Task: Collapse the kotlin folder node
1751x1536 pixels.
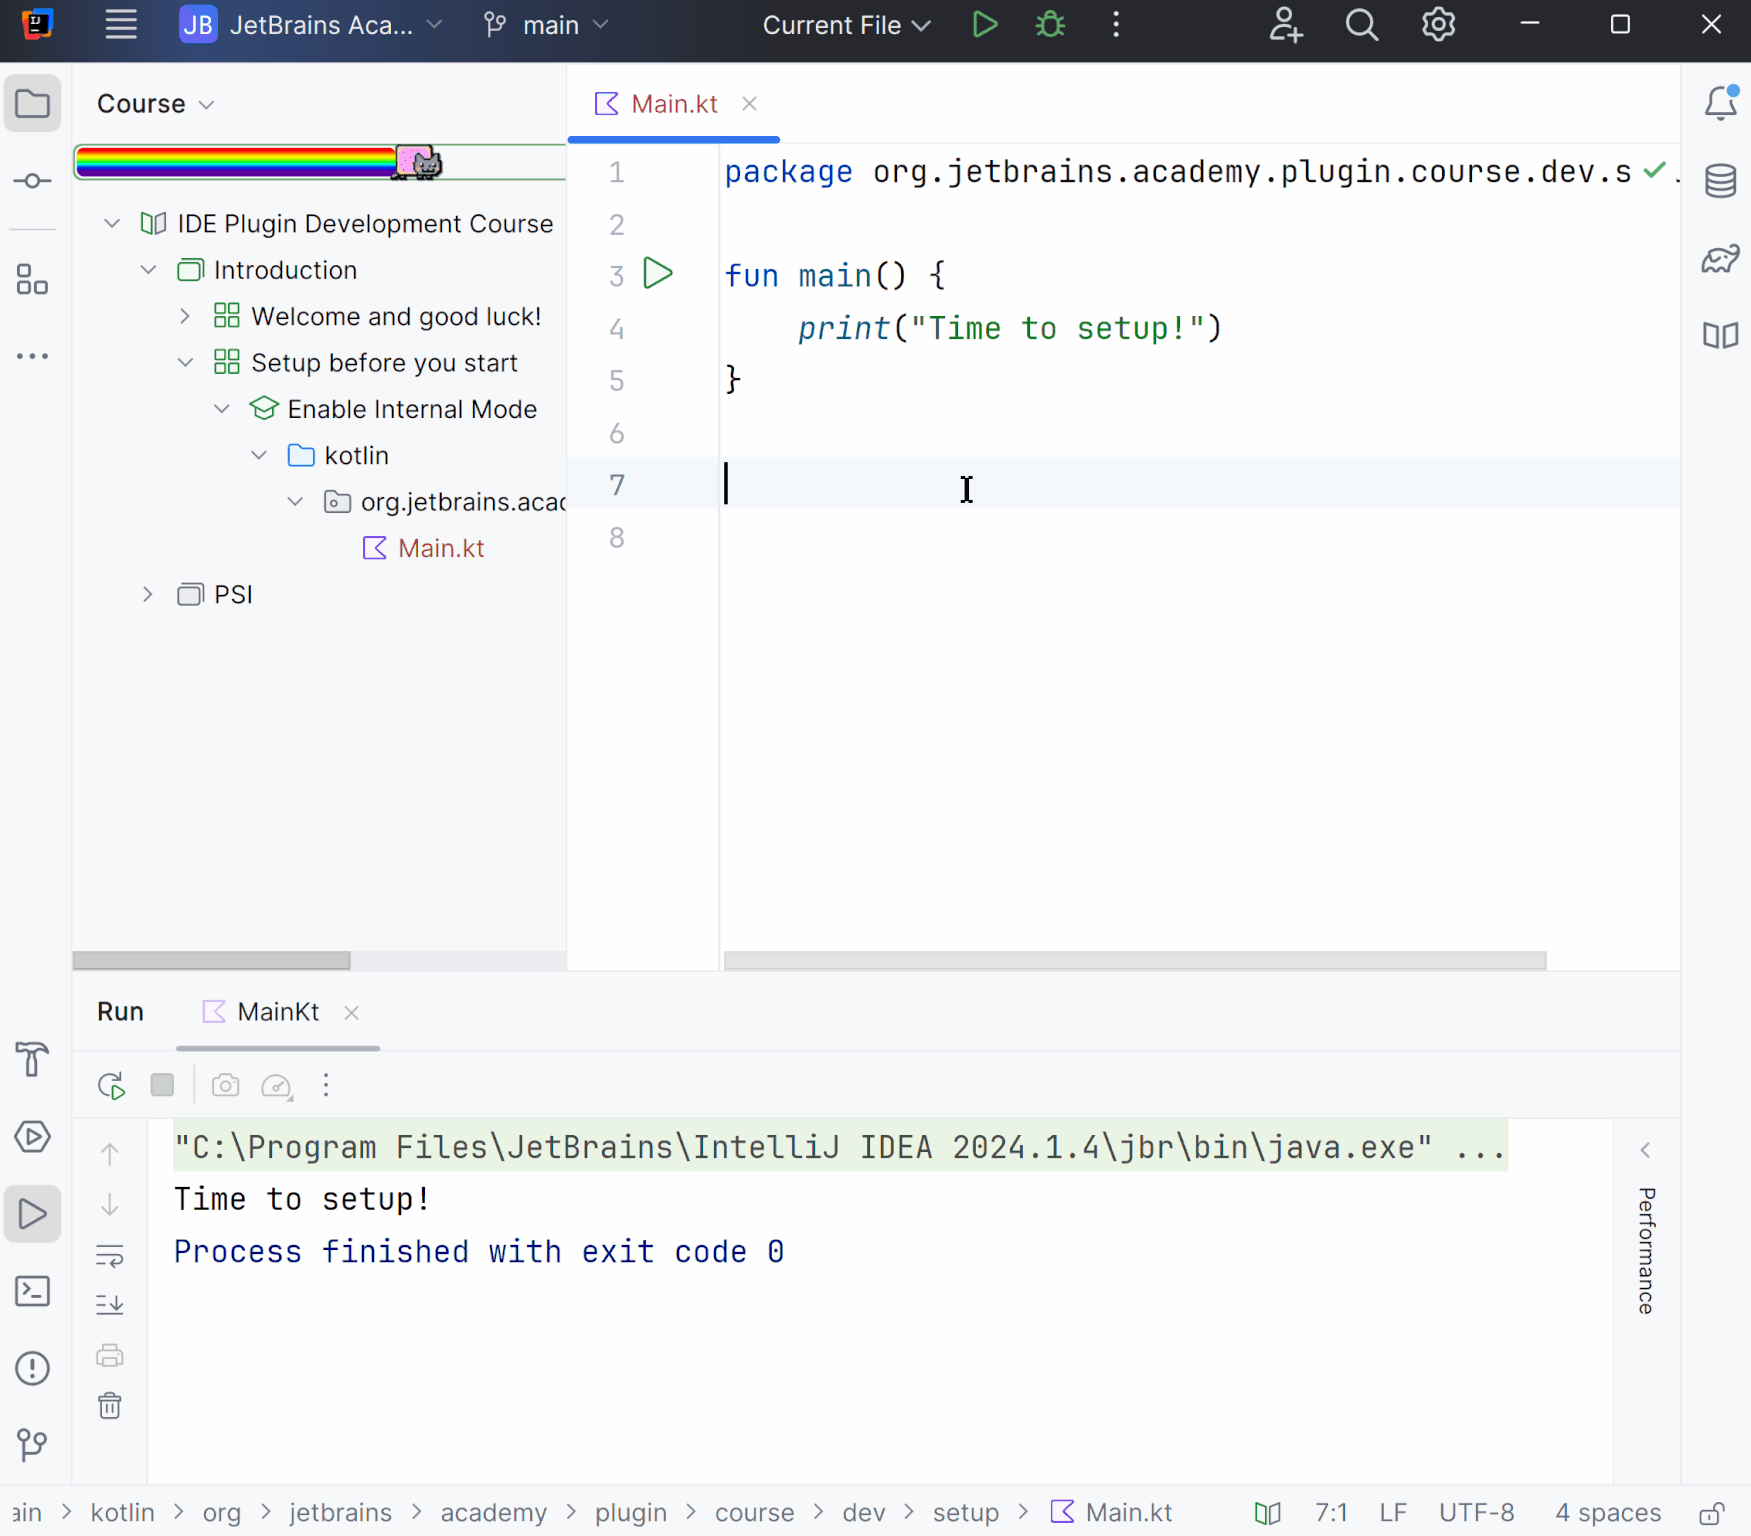Action: click(x=259, y=456)
